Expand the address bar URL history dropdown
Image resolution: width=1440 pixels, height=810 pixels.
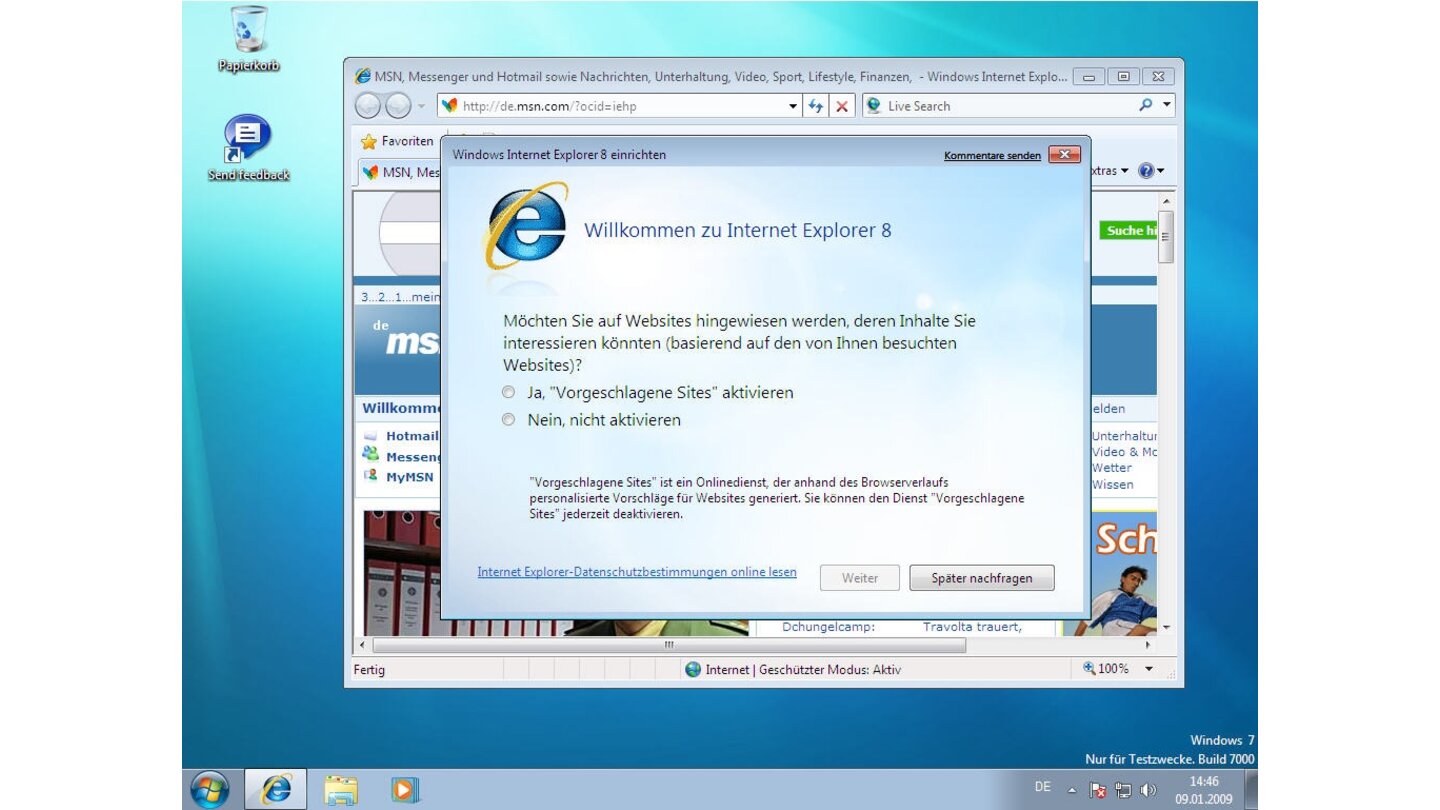(x=794, y=106)
